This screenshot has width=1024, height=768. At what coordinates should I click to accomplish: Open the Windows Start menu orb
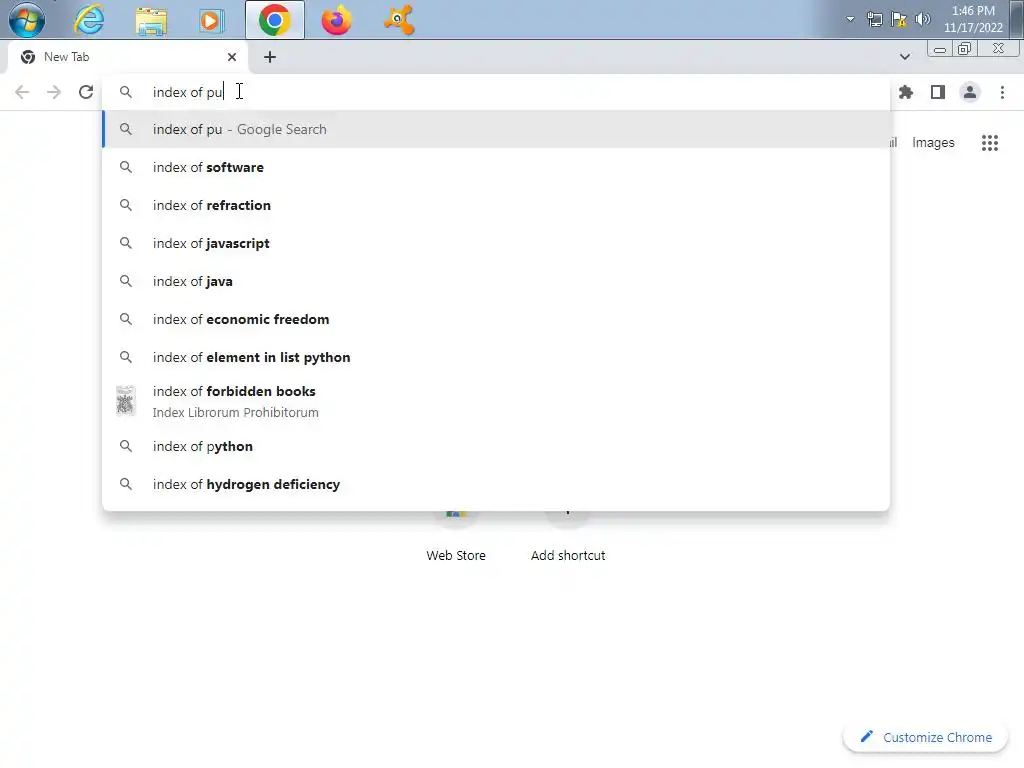(x=27, y=19)
